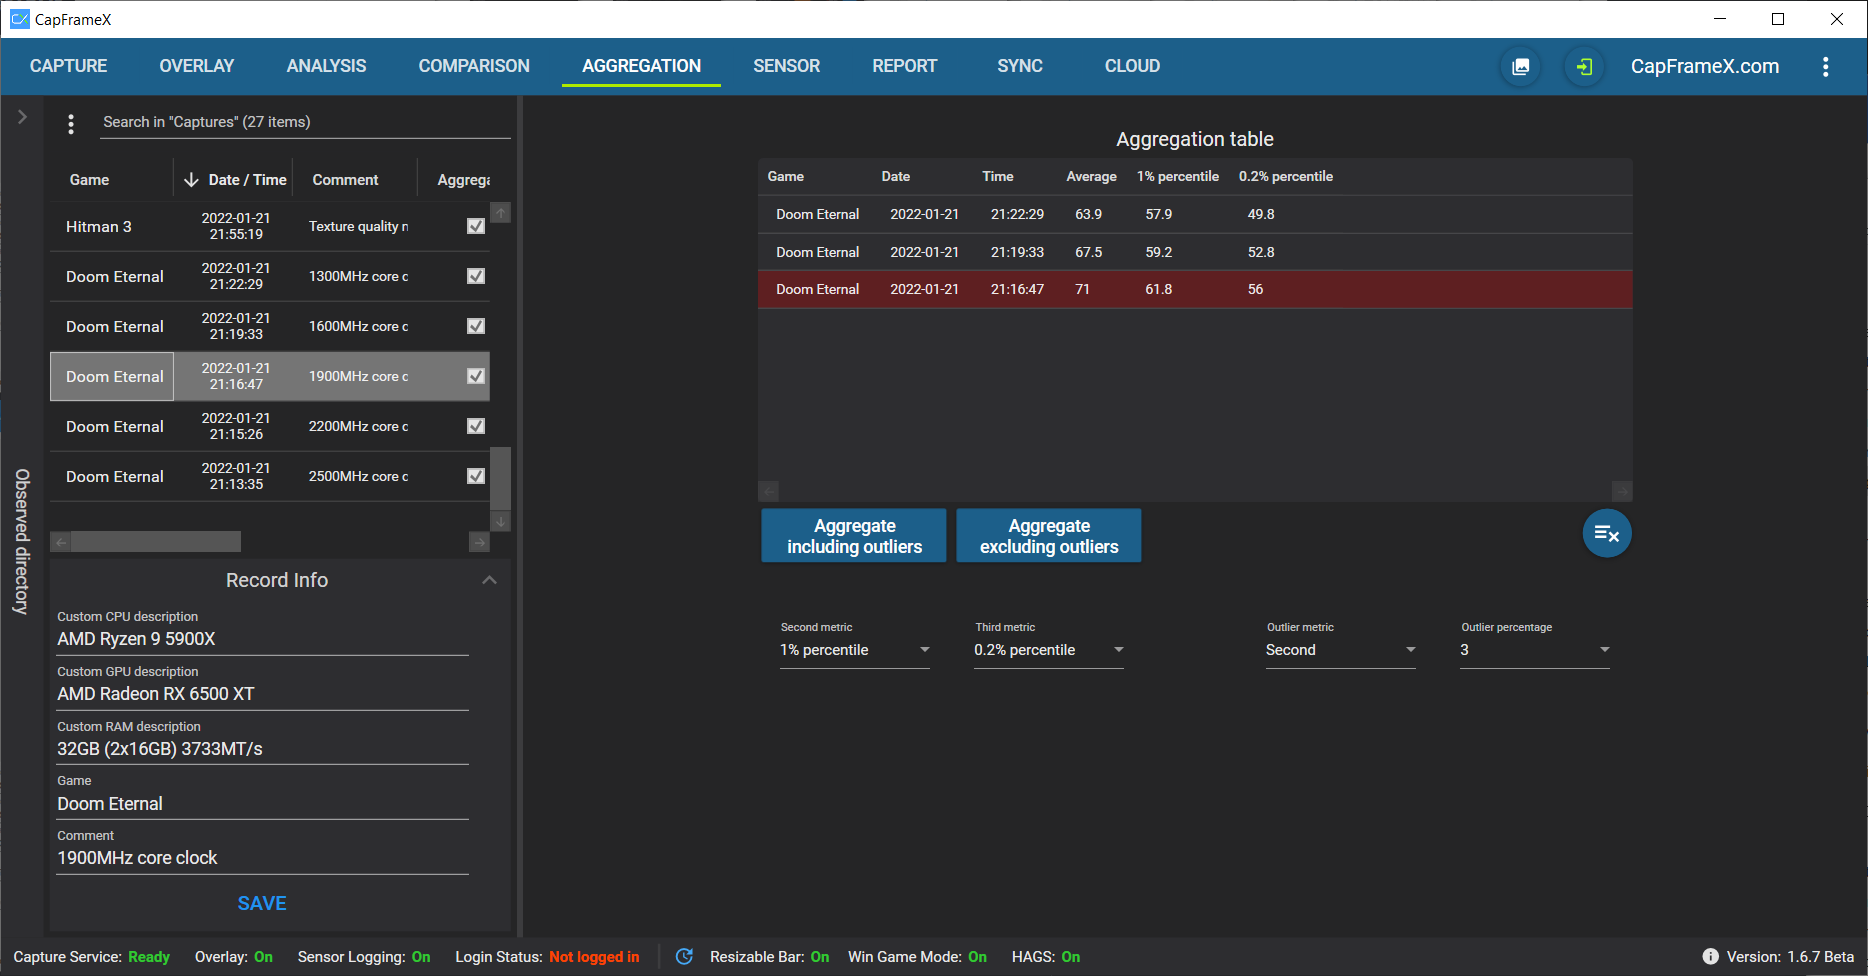Switch to the REPORT tab
The image size is (1868, 976).
point(904,66)
